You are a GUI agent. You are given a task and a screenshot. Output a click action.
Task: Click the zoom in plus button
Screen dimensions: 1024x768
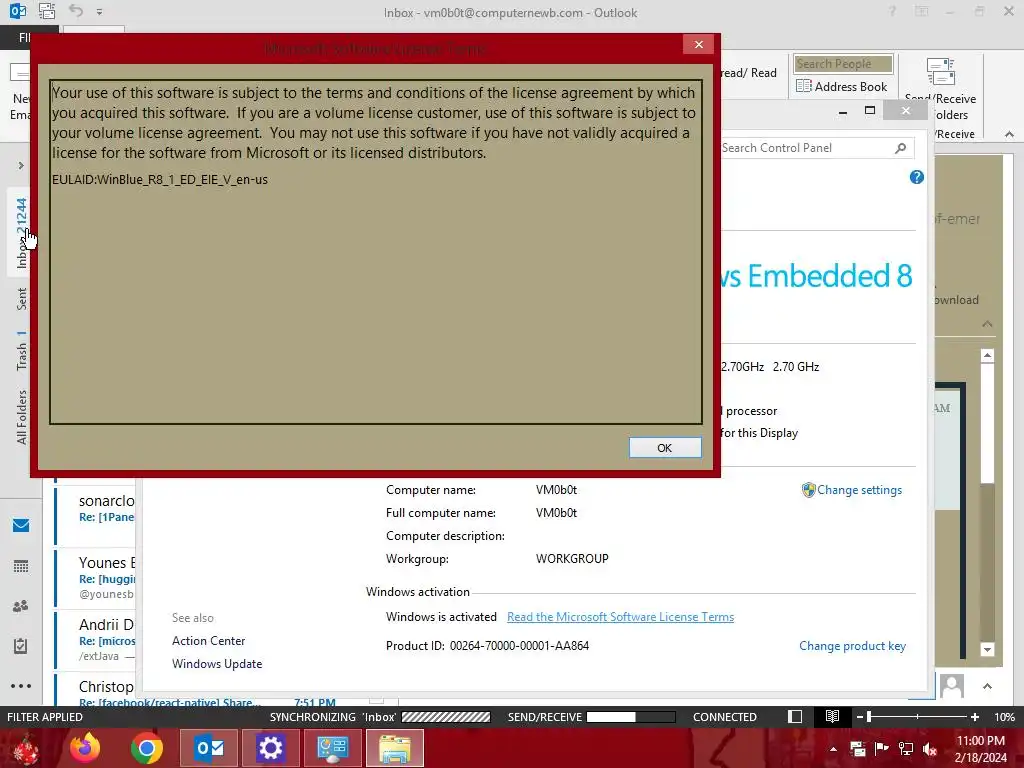pos(974,717)
